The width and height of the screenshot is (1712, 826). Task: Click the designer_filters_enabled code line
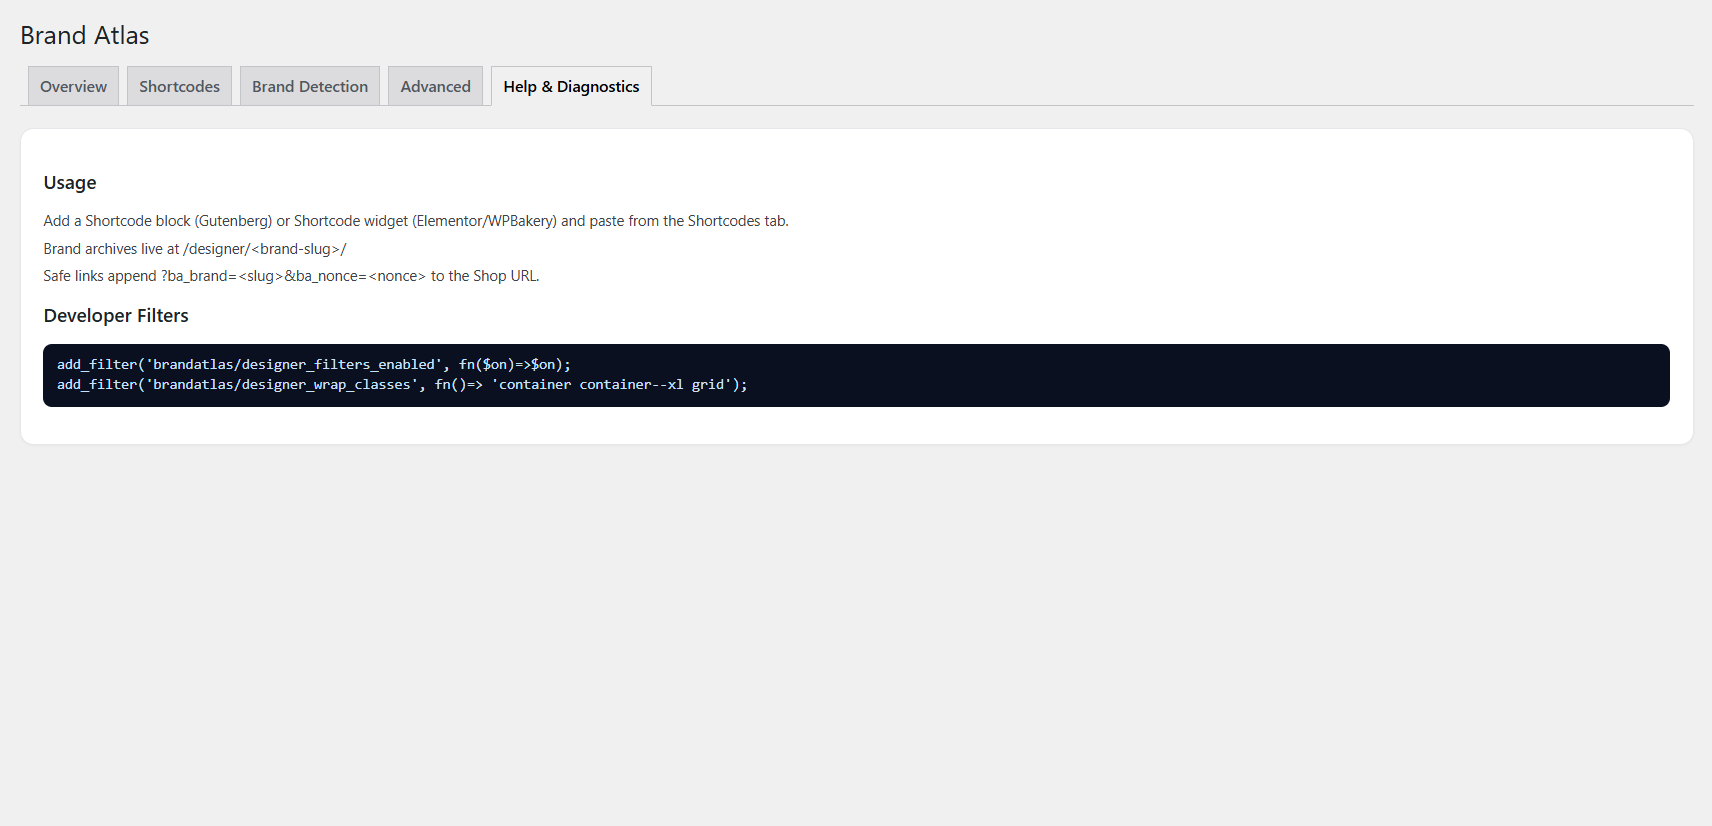[x=314, y=365]
